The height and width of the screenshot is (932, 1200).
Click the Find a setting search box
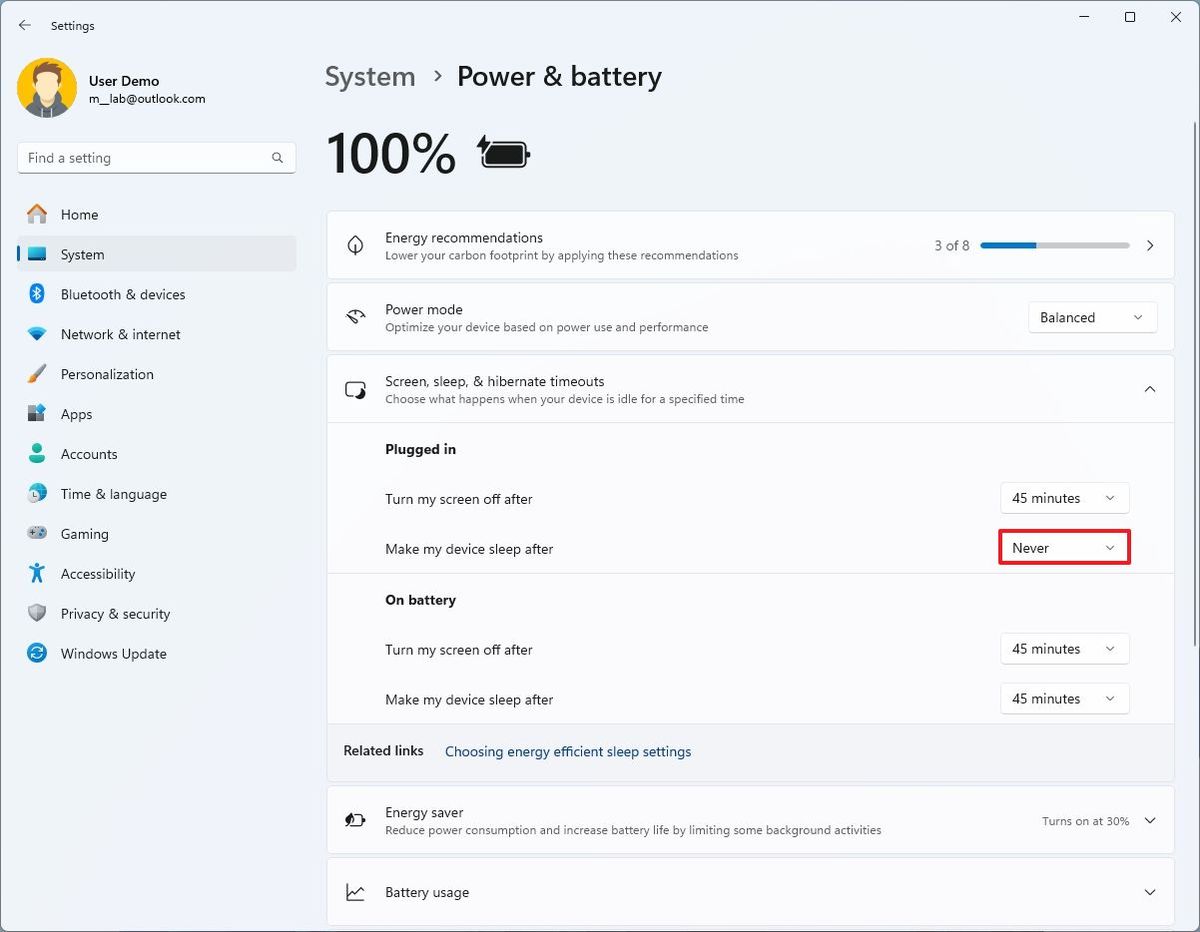[x=145, y=158]
